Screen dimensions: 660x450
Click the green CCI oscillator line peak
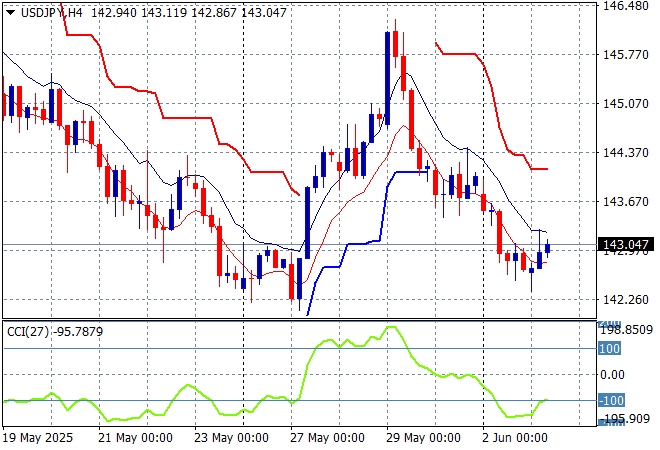[390, 327]
